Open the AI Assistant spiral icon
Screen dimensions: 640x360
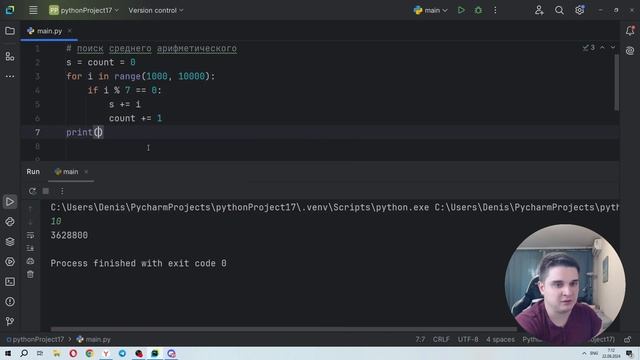(x=630, y=51)
